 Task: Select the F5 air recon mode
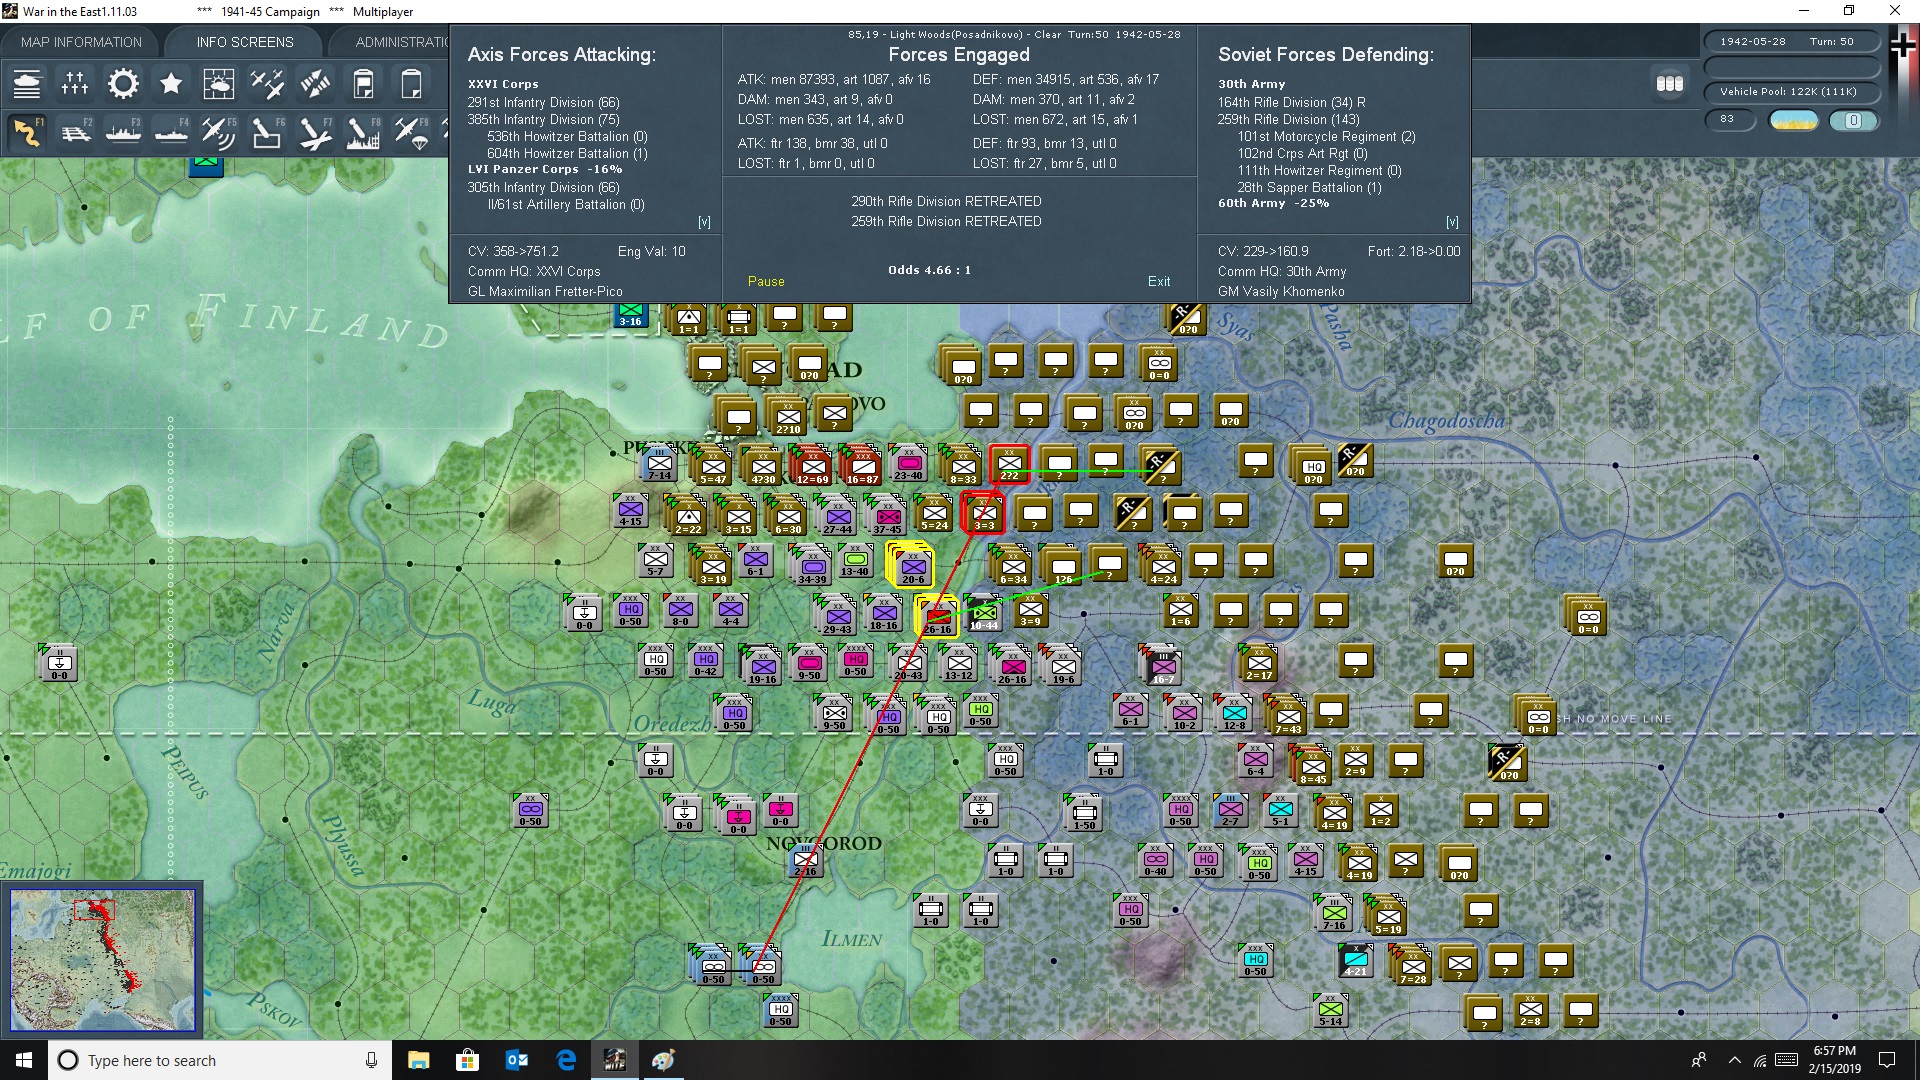pyautogui.click(x=219, y=132)
